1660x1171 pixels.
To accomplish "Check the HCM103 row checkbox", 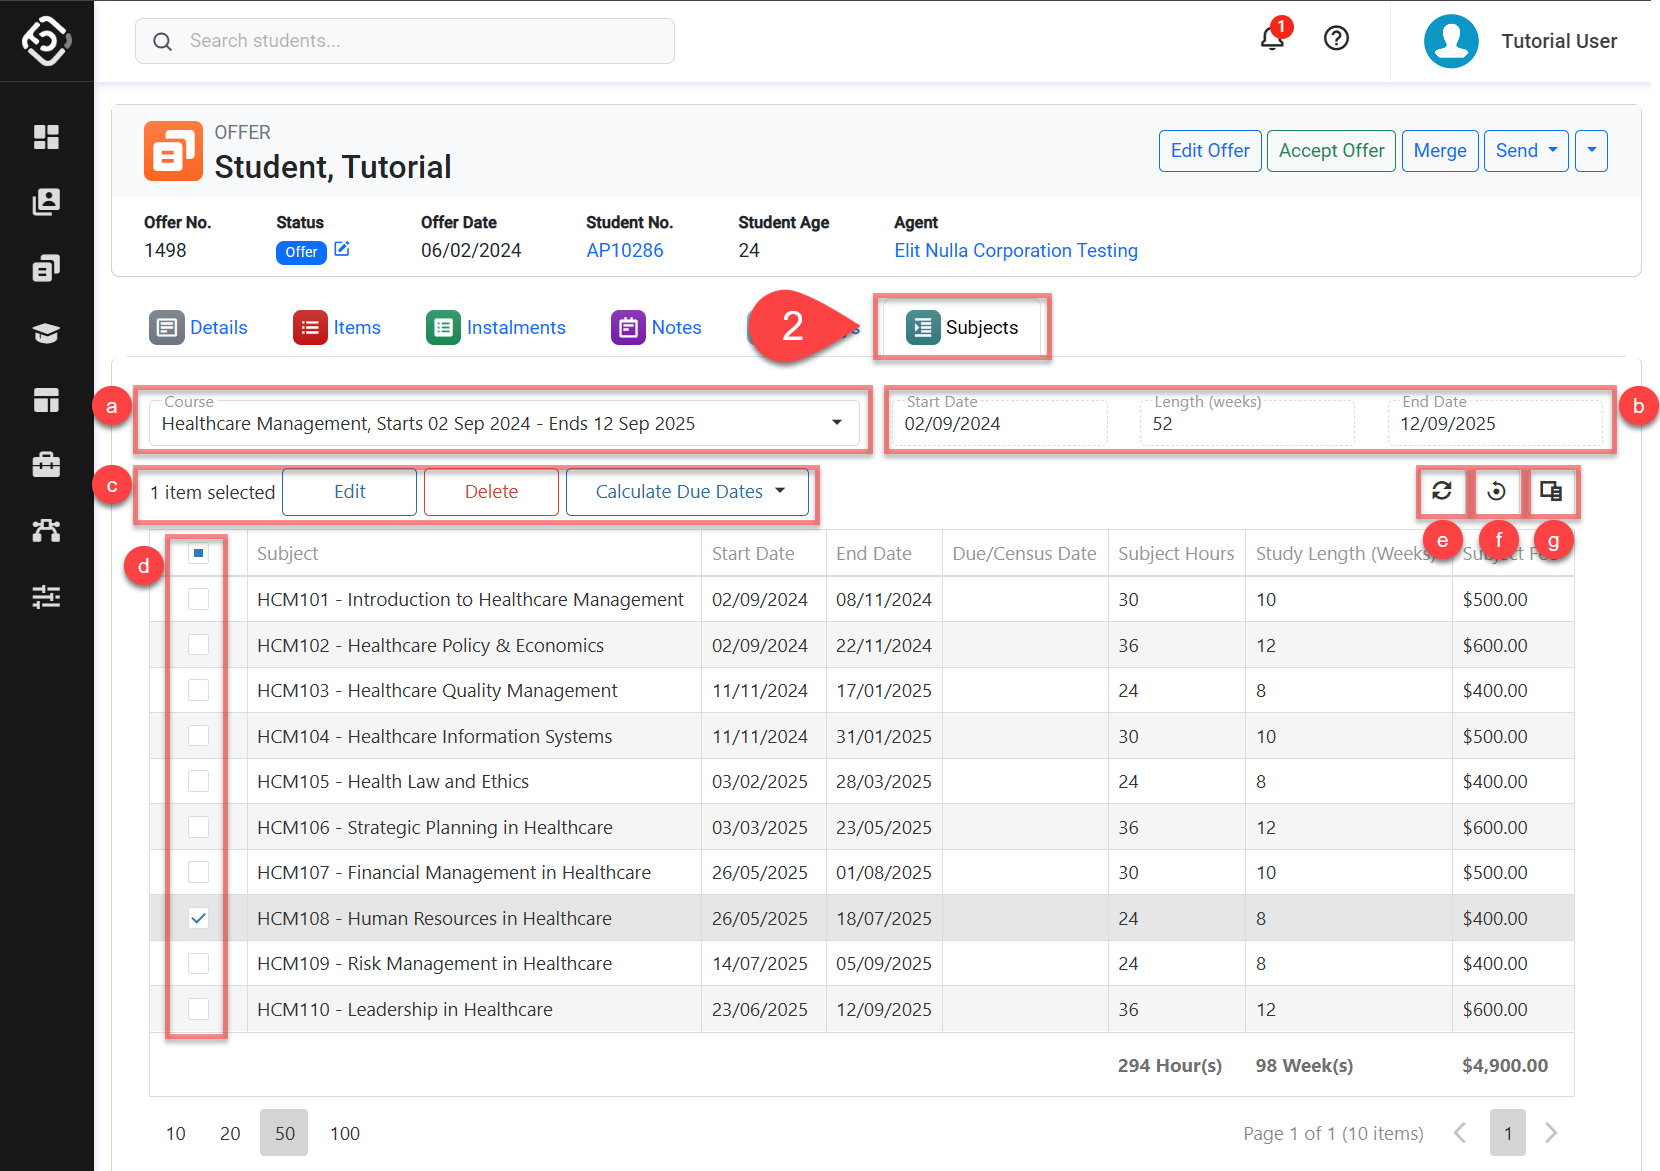I will 198,690.
